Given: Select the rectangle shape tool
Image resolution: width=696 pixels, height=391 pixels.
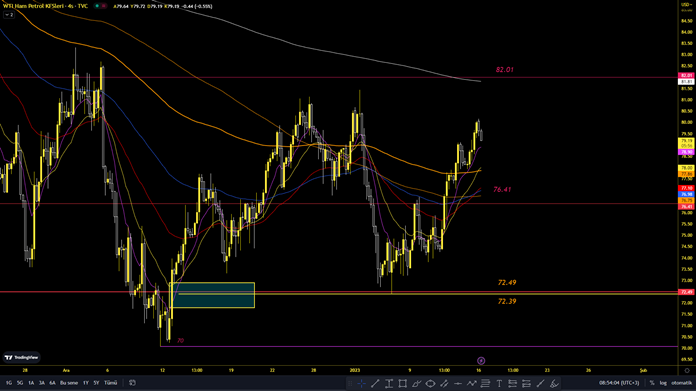Looking at the screenshot, I should tap(403, 383).
